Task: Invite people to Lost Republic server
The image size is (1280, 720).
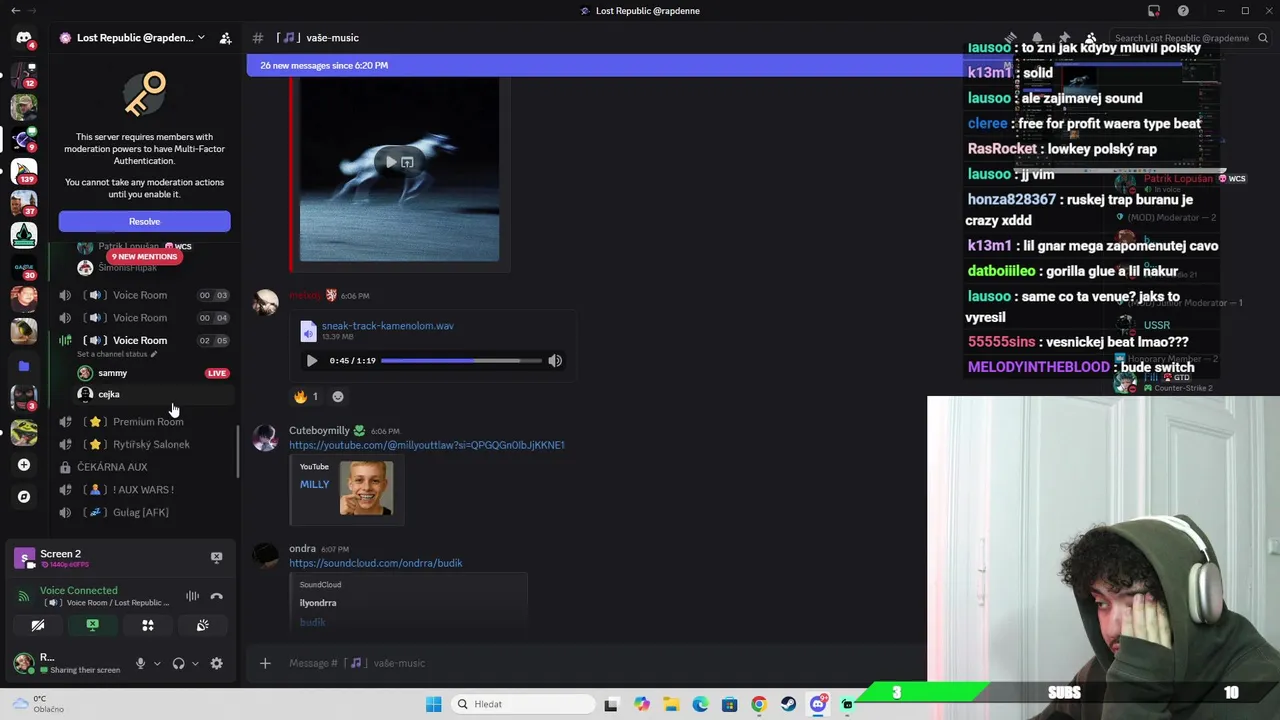Action: click(225, 38)
